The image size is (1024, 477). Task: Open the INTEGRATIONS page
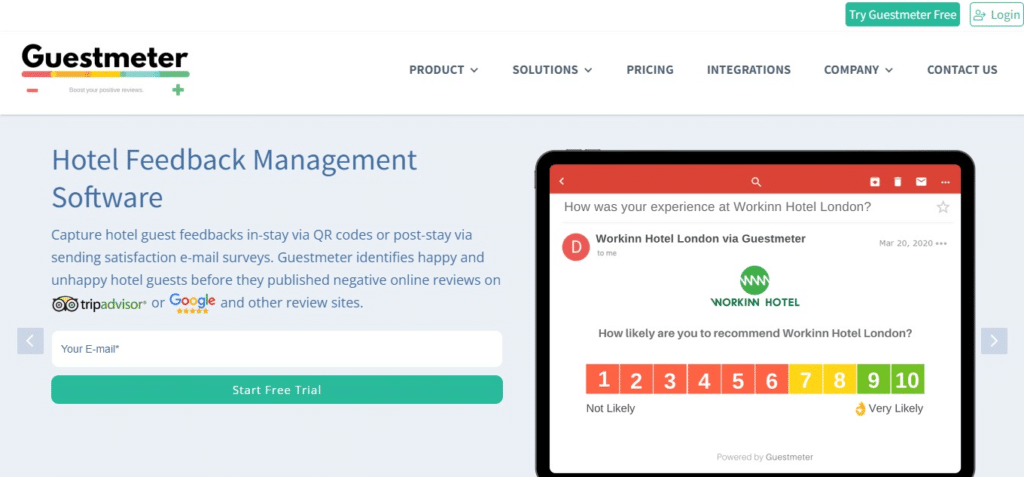(748, 70)
